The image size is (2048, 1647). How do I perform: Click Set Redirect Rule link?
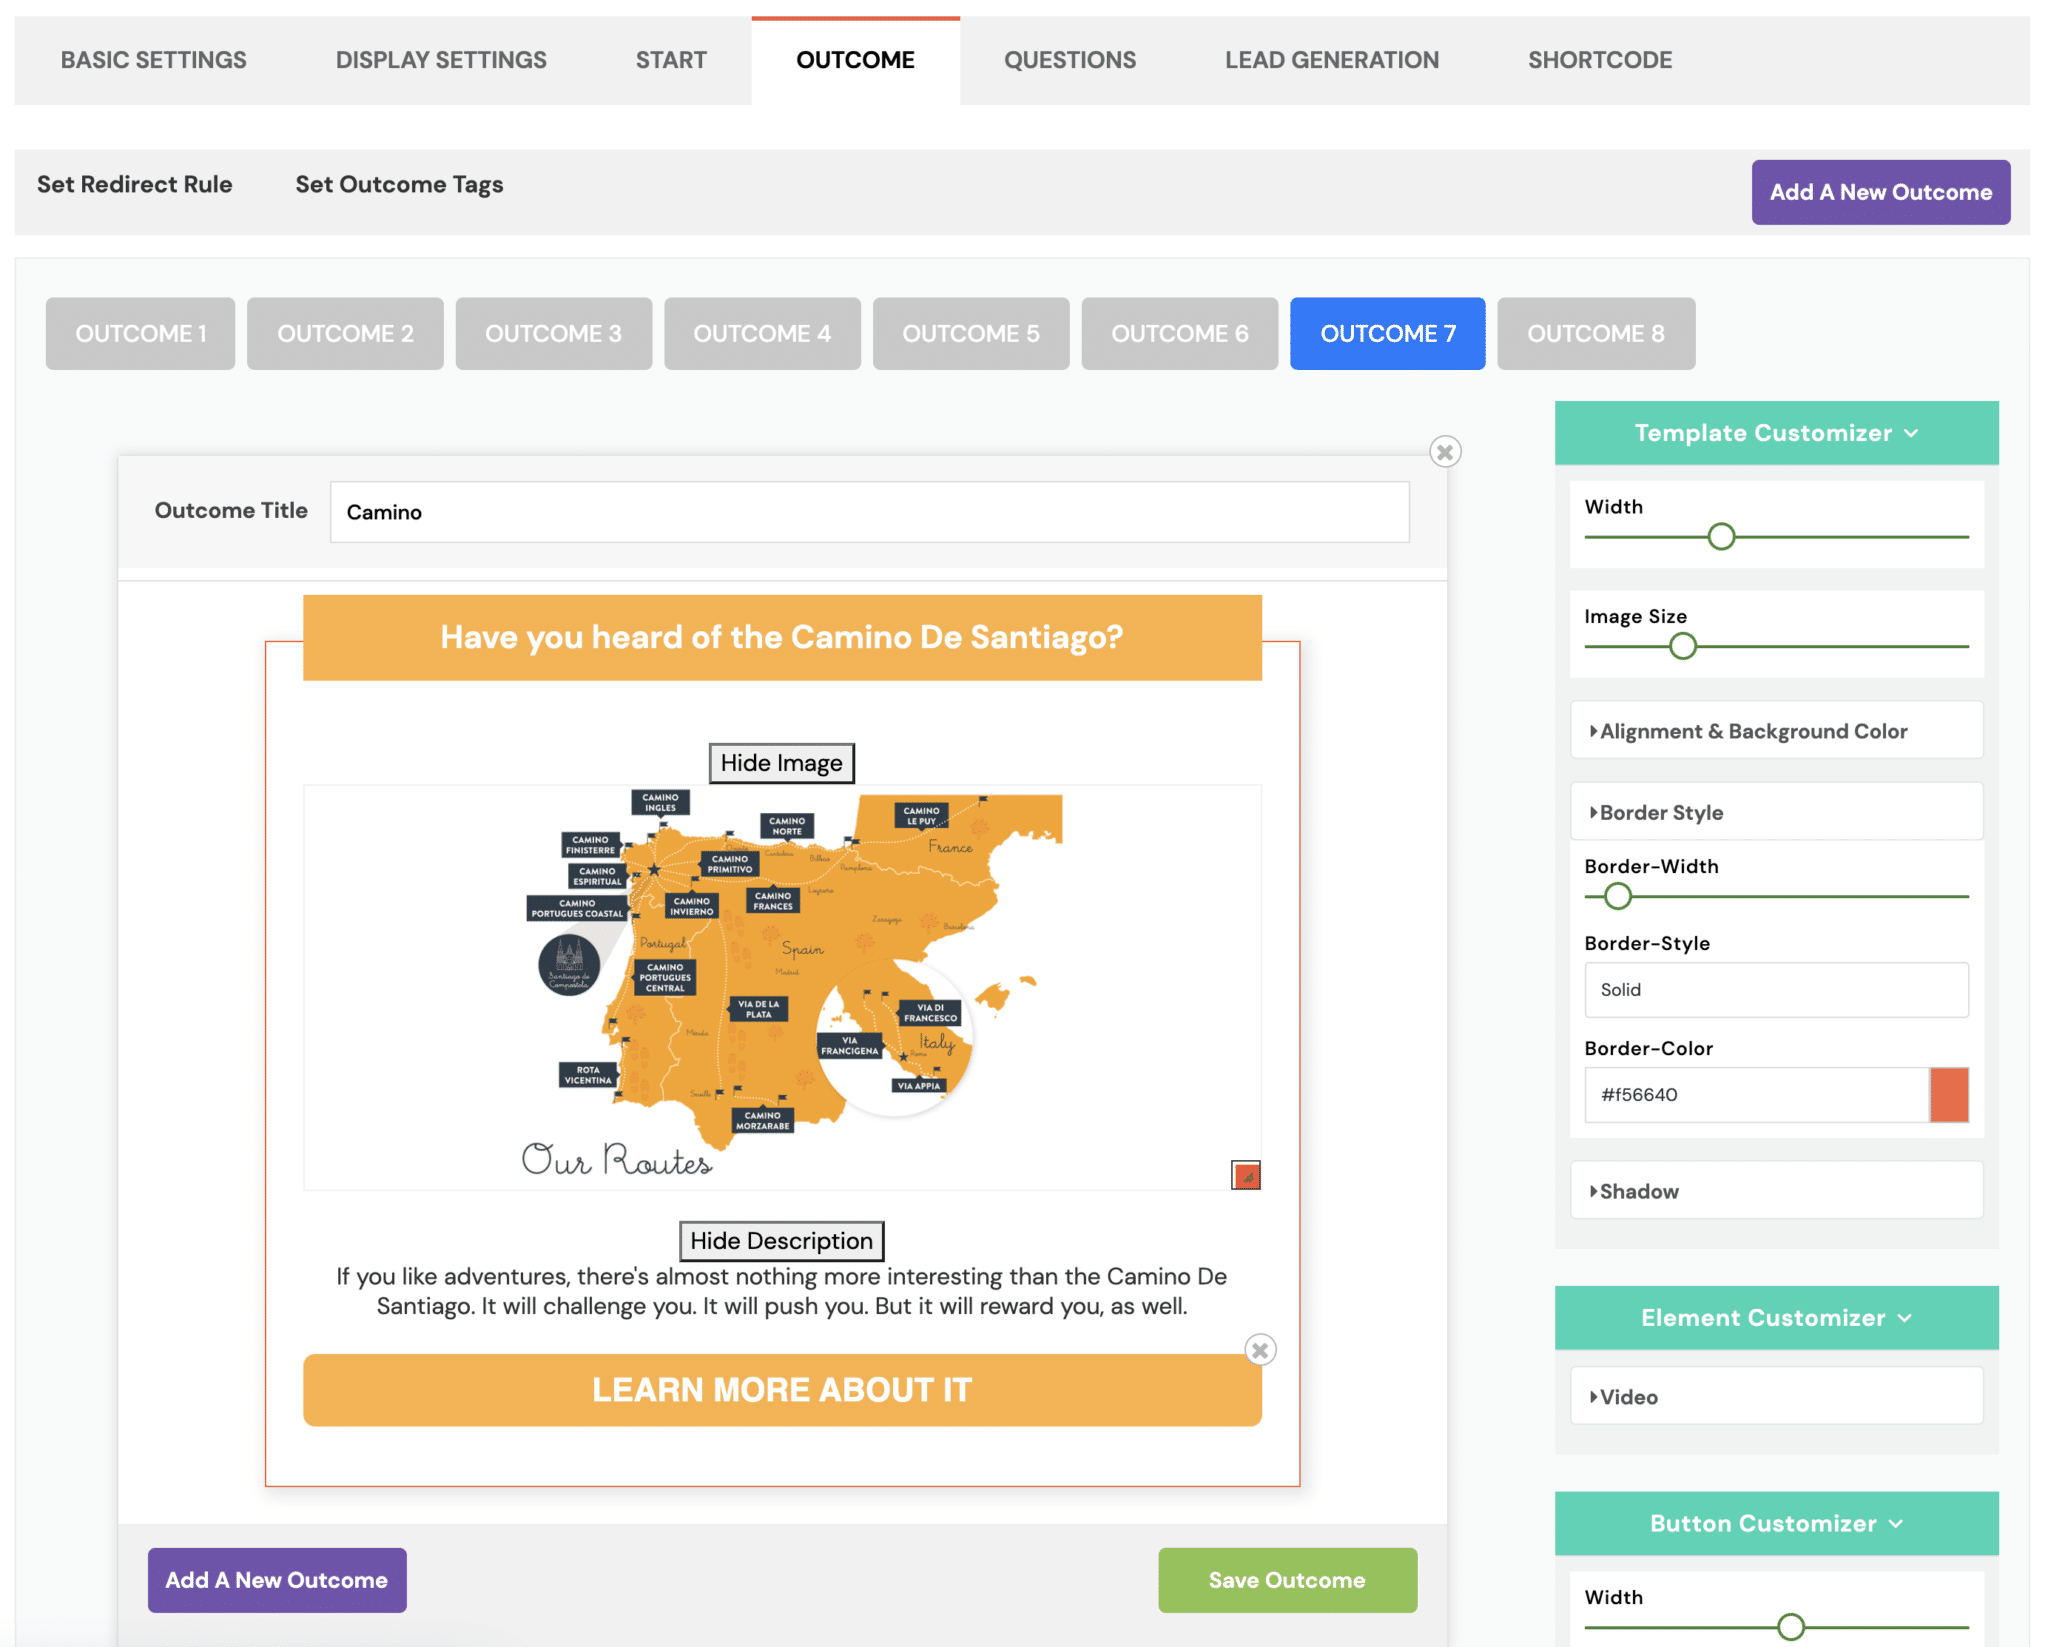(134, 185)
